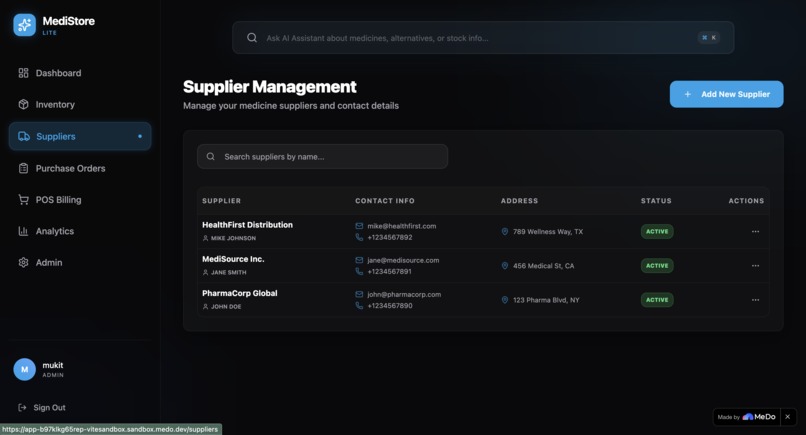The height and width of the screenshot is (435, 806).
Task: Click the SUPPLIER column header
Action: [222, 201]
